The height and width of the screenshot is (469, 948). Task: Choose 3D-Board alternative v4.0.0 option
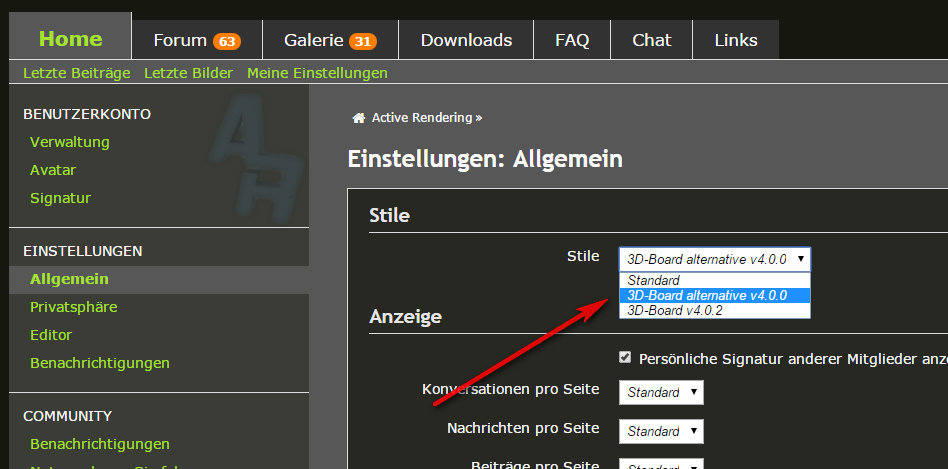(x=715, y=296)
